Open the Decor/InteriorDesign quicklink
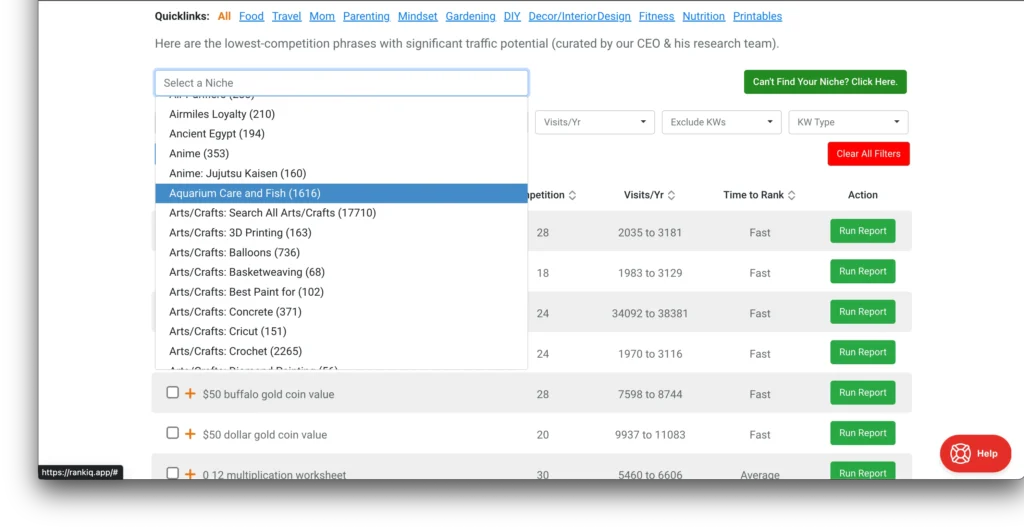 click(580, 16)
